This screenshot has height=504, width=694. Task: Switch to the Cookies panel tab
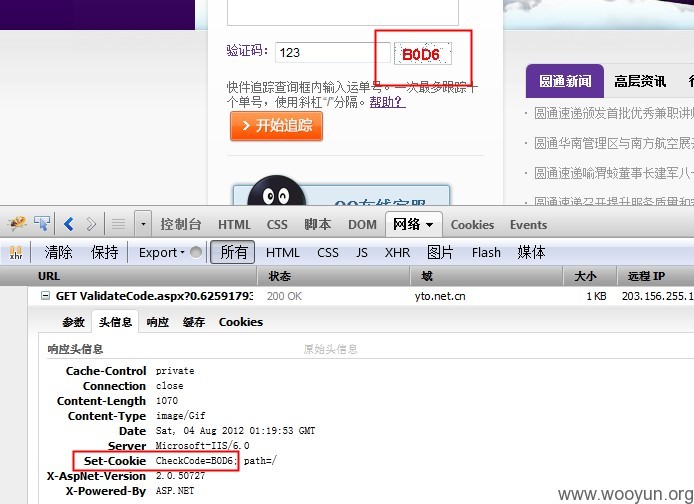(x=472, y=225)
